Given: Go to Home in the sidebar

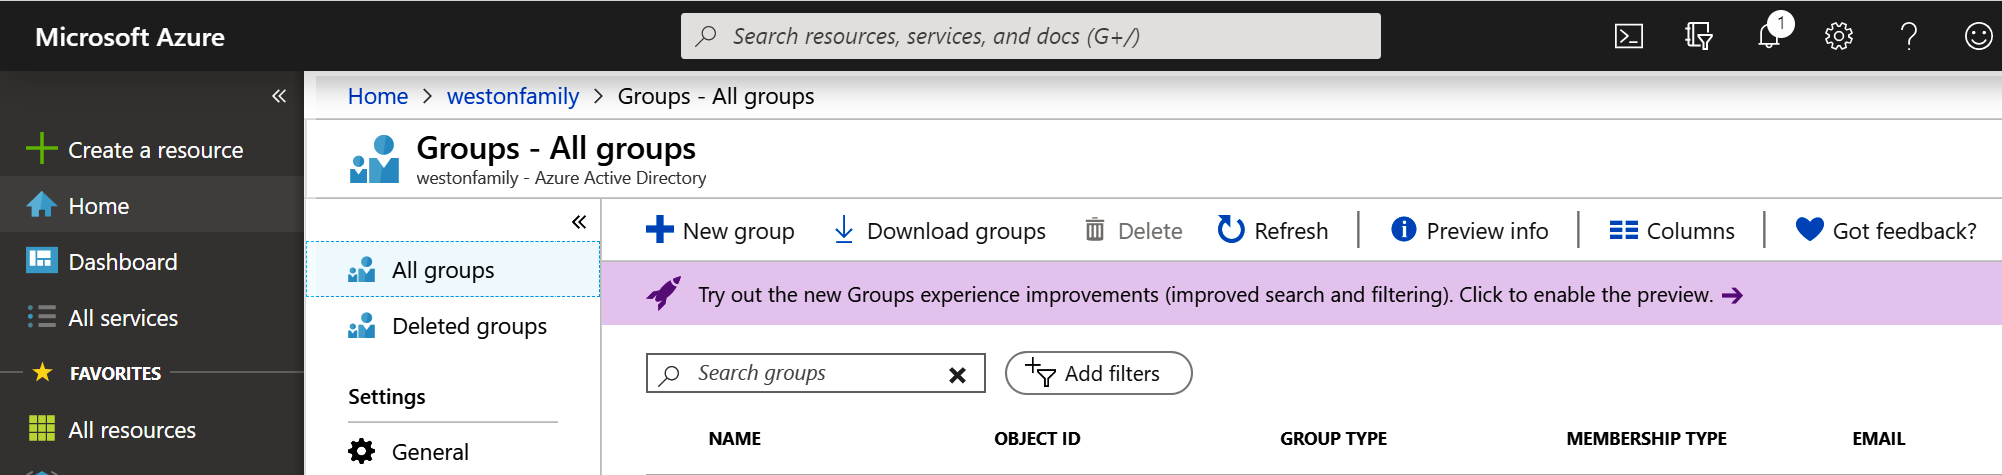Looking at the screenshot, I should (x=152, y=205).
